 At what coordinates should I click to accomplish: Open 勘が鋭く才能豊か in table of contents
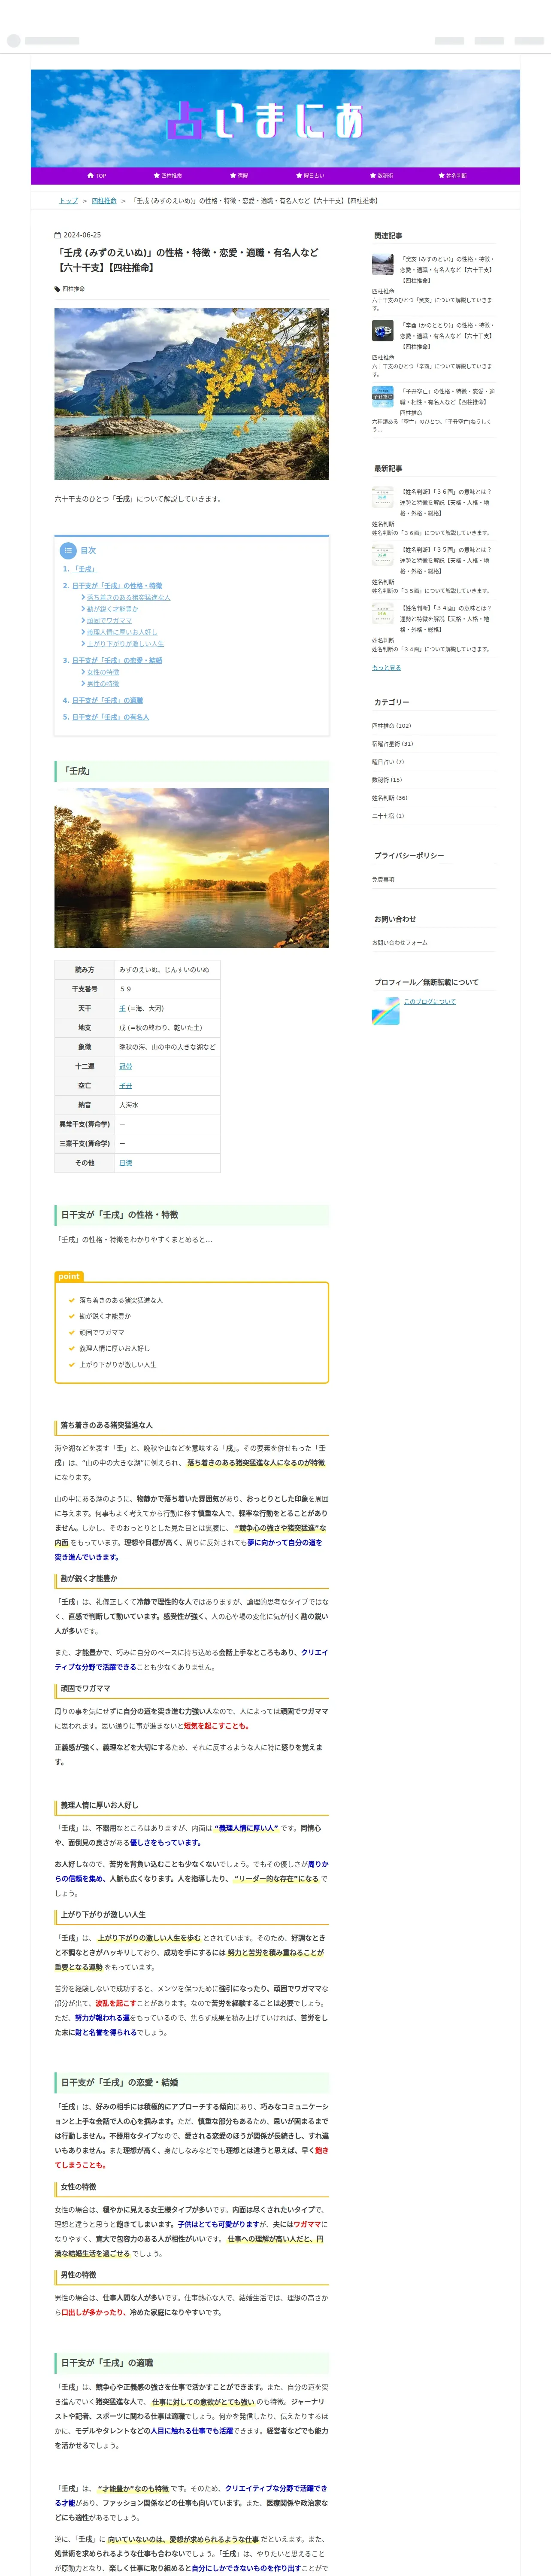112,609
